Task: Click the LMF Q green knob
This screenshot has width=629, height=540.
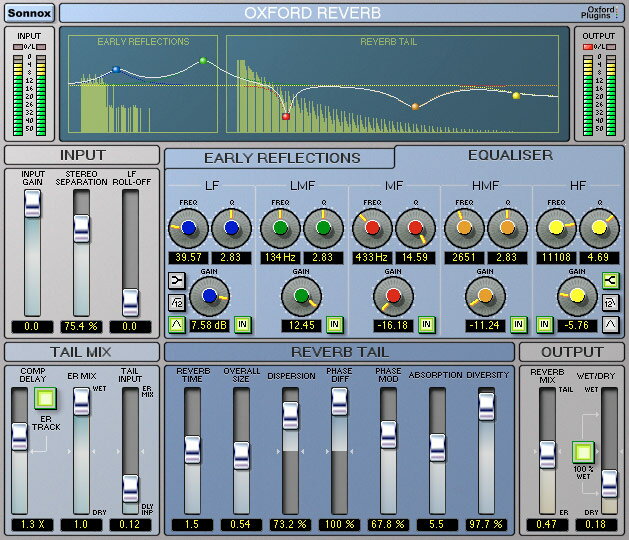Action: (323, 228)
